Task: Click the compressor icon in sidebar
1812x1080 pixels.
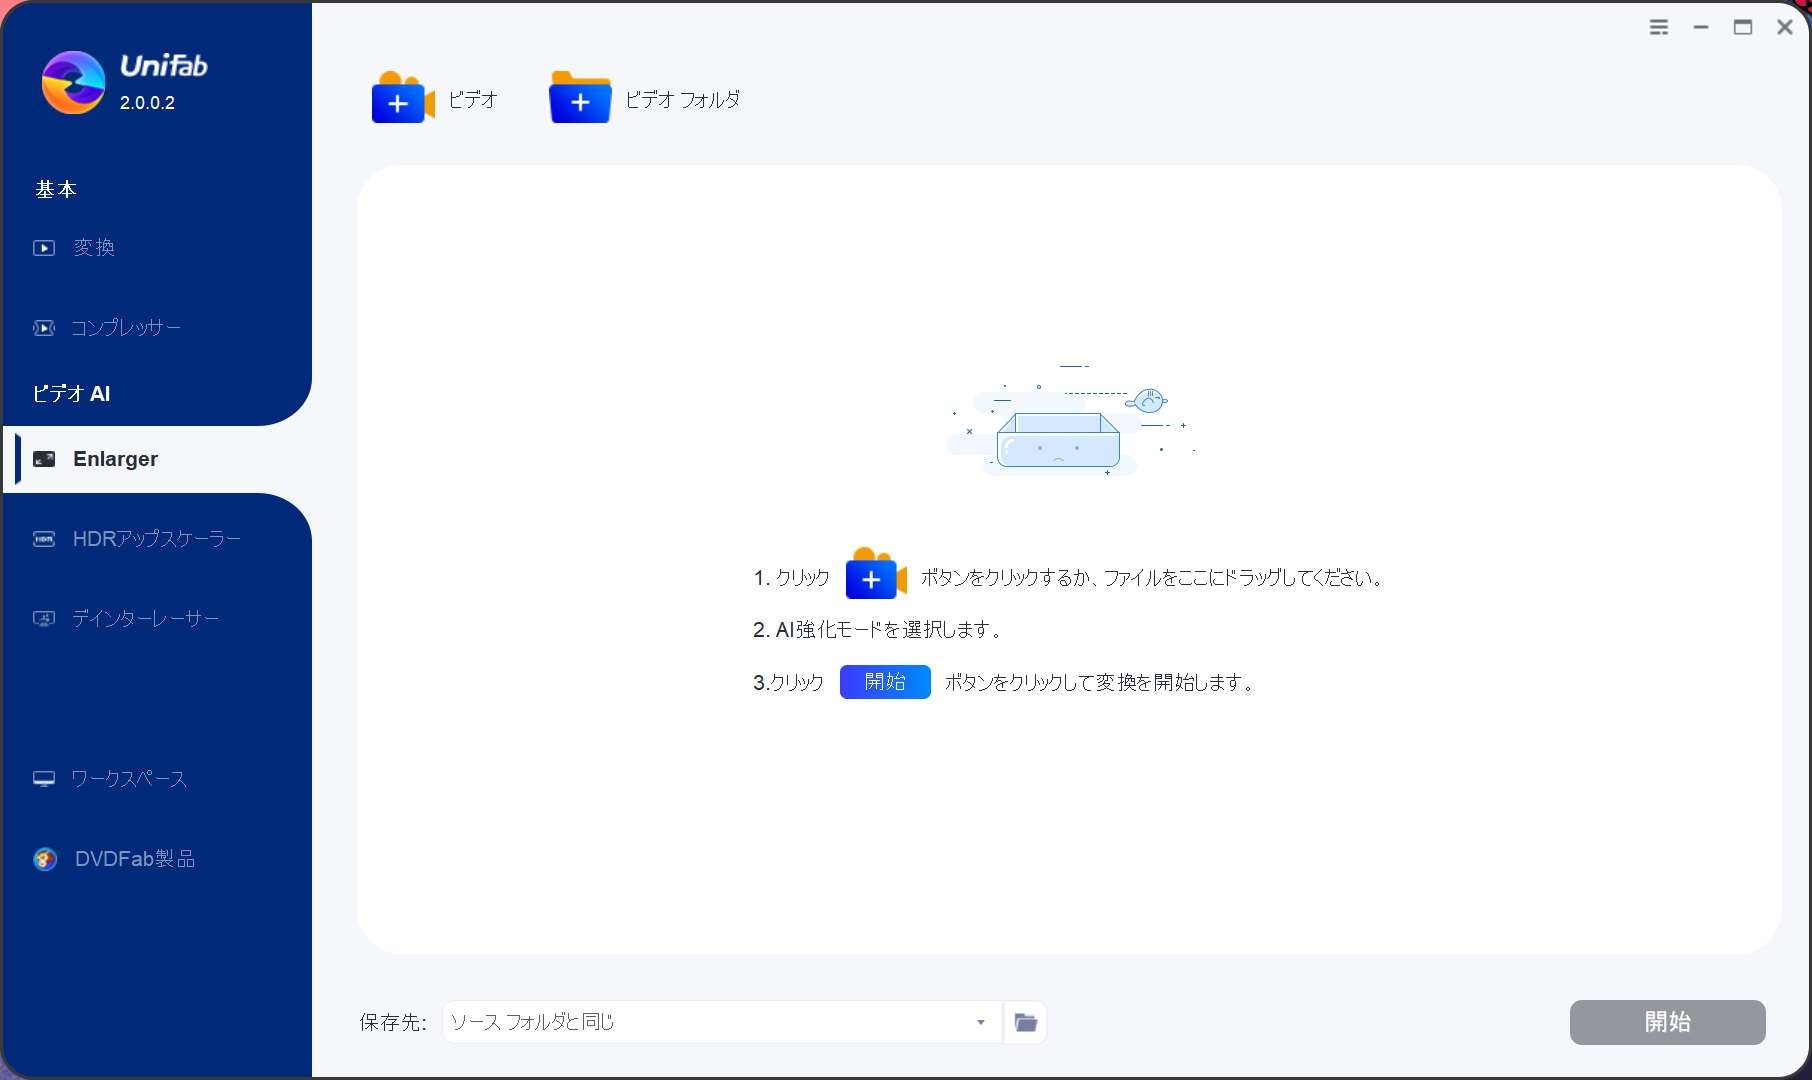Action: pyautogui.click(x=44, y=328)
